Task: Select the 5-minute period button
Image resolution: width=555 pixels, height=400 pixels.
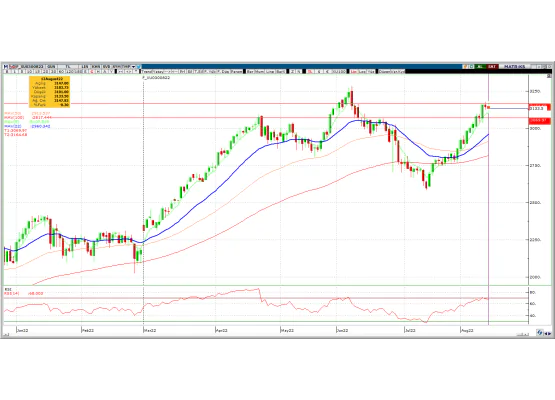Action: 22,71
